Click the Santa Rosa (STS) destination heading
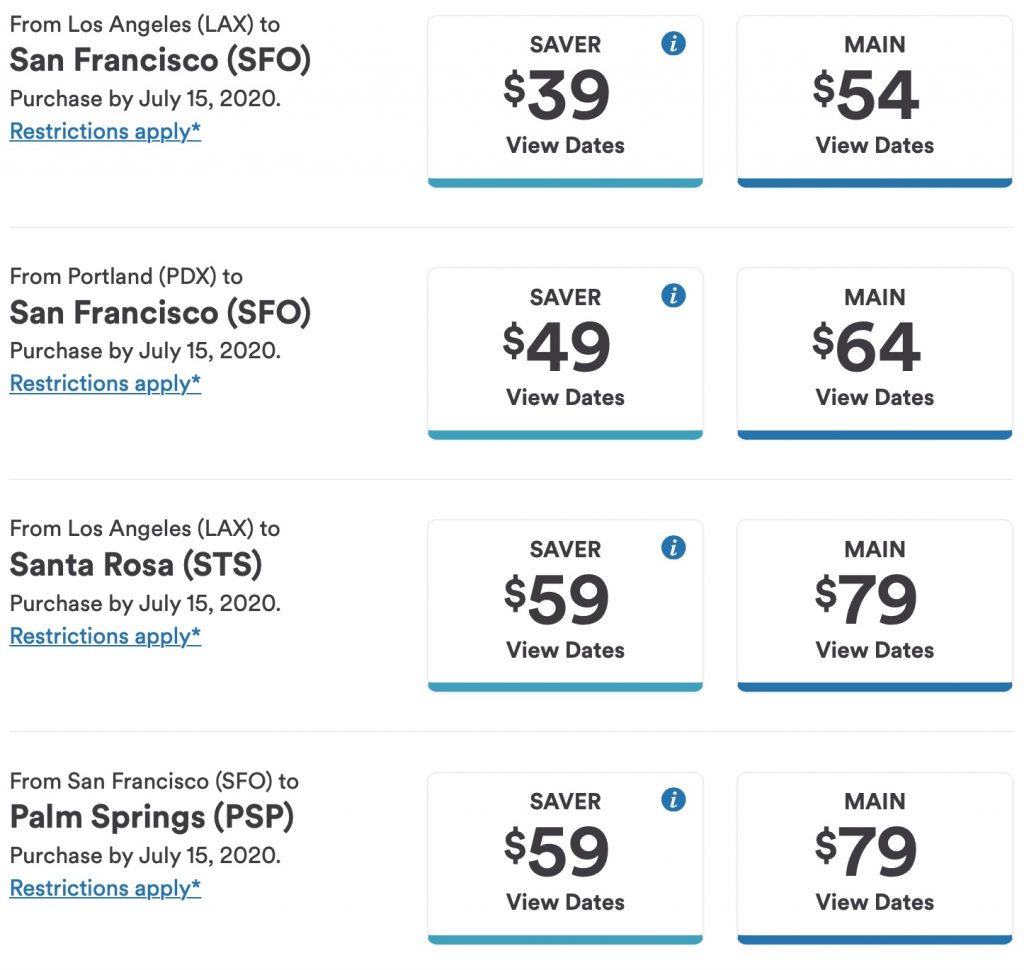Viewport: 1024px width, 970px height. point(136,565)
